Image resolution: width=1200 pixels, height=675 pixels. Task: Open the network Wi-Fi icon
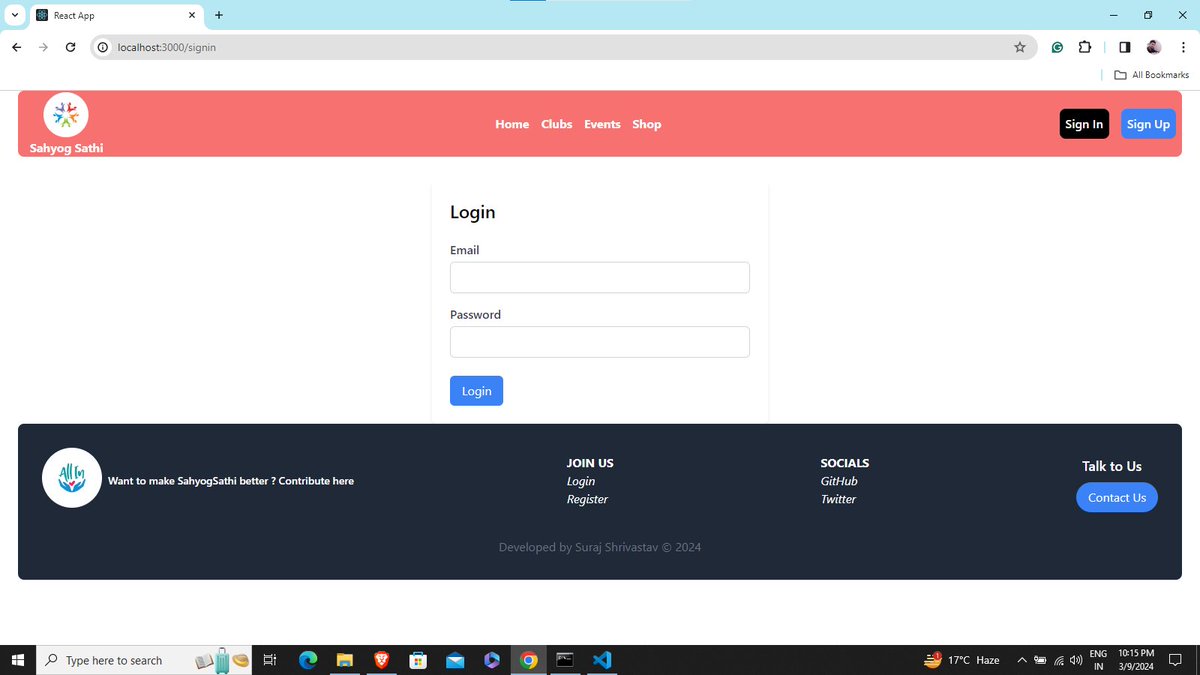1058,660
